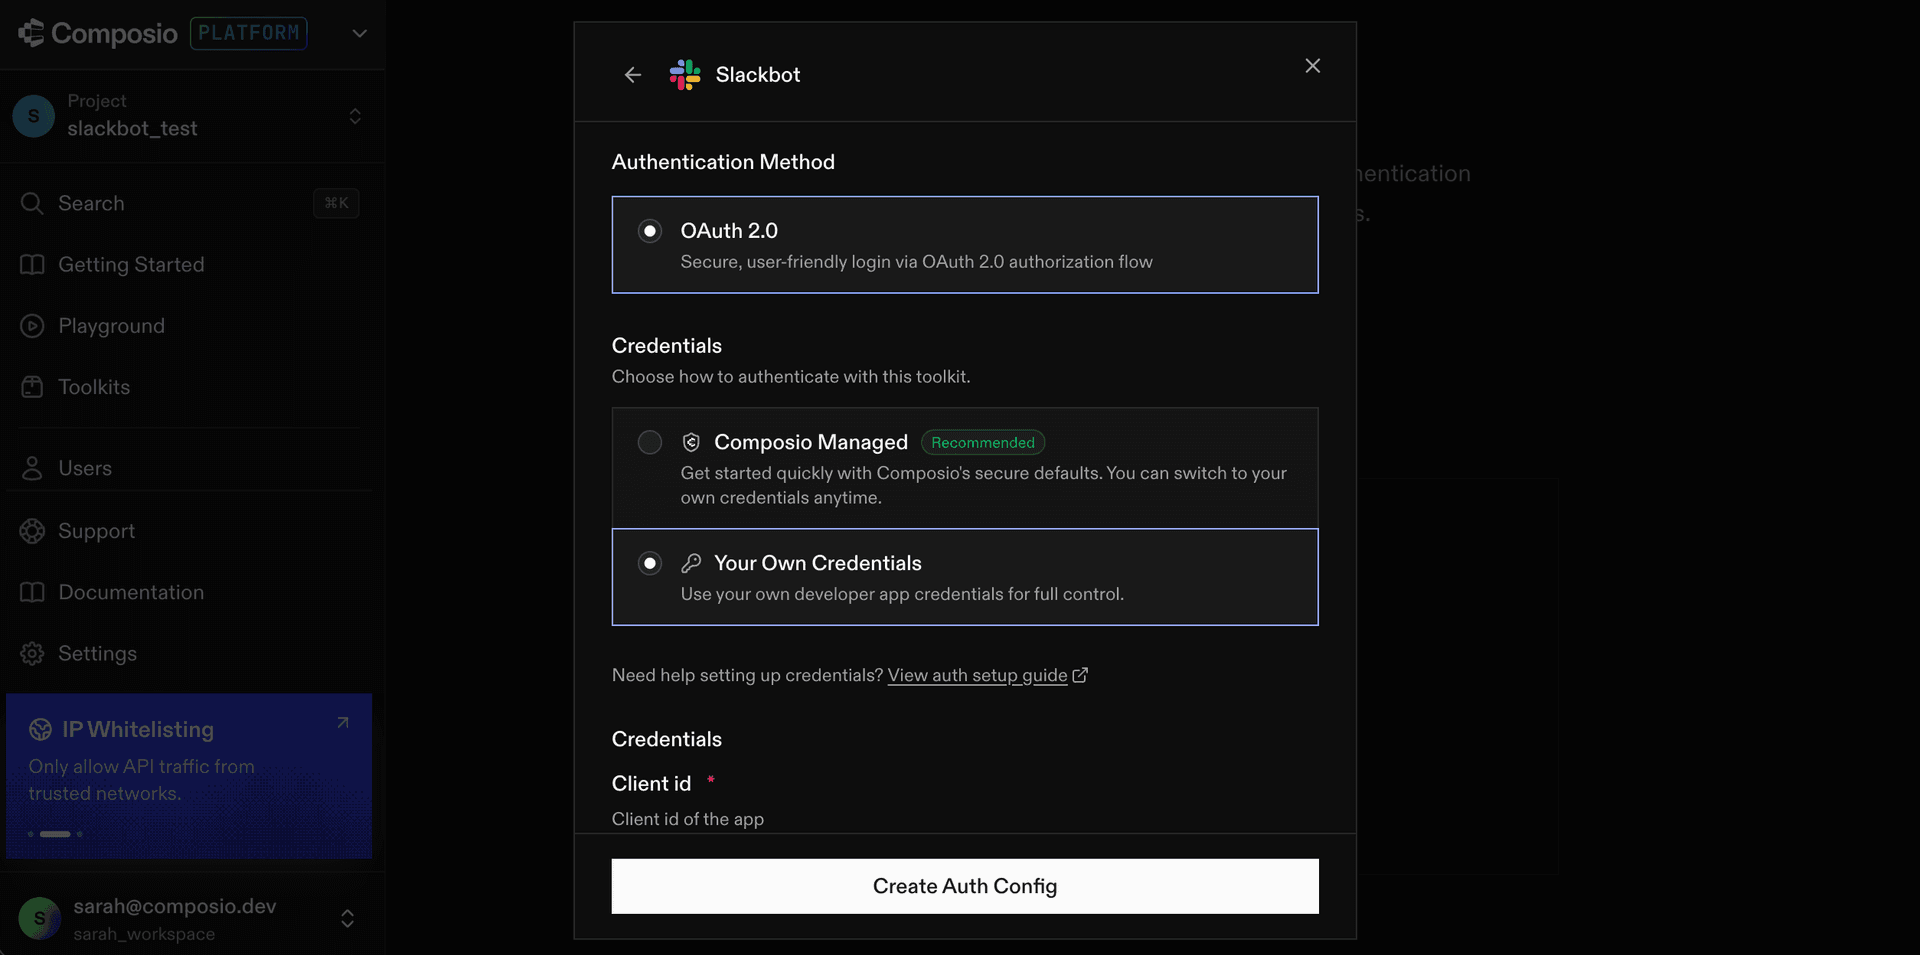This screenshot has height=955, width=1920.
Task: Open the IP Whitelisting promo card
Action: [x=189, y=776]
